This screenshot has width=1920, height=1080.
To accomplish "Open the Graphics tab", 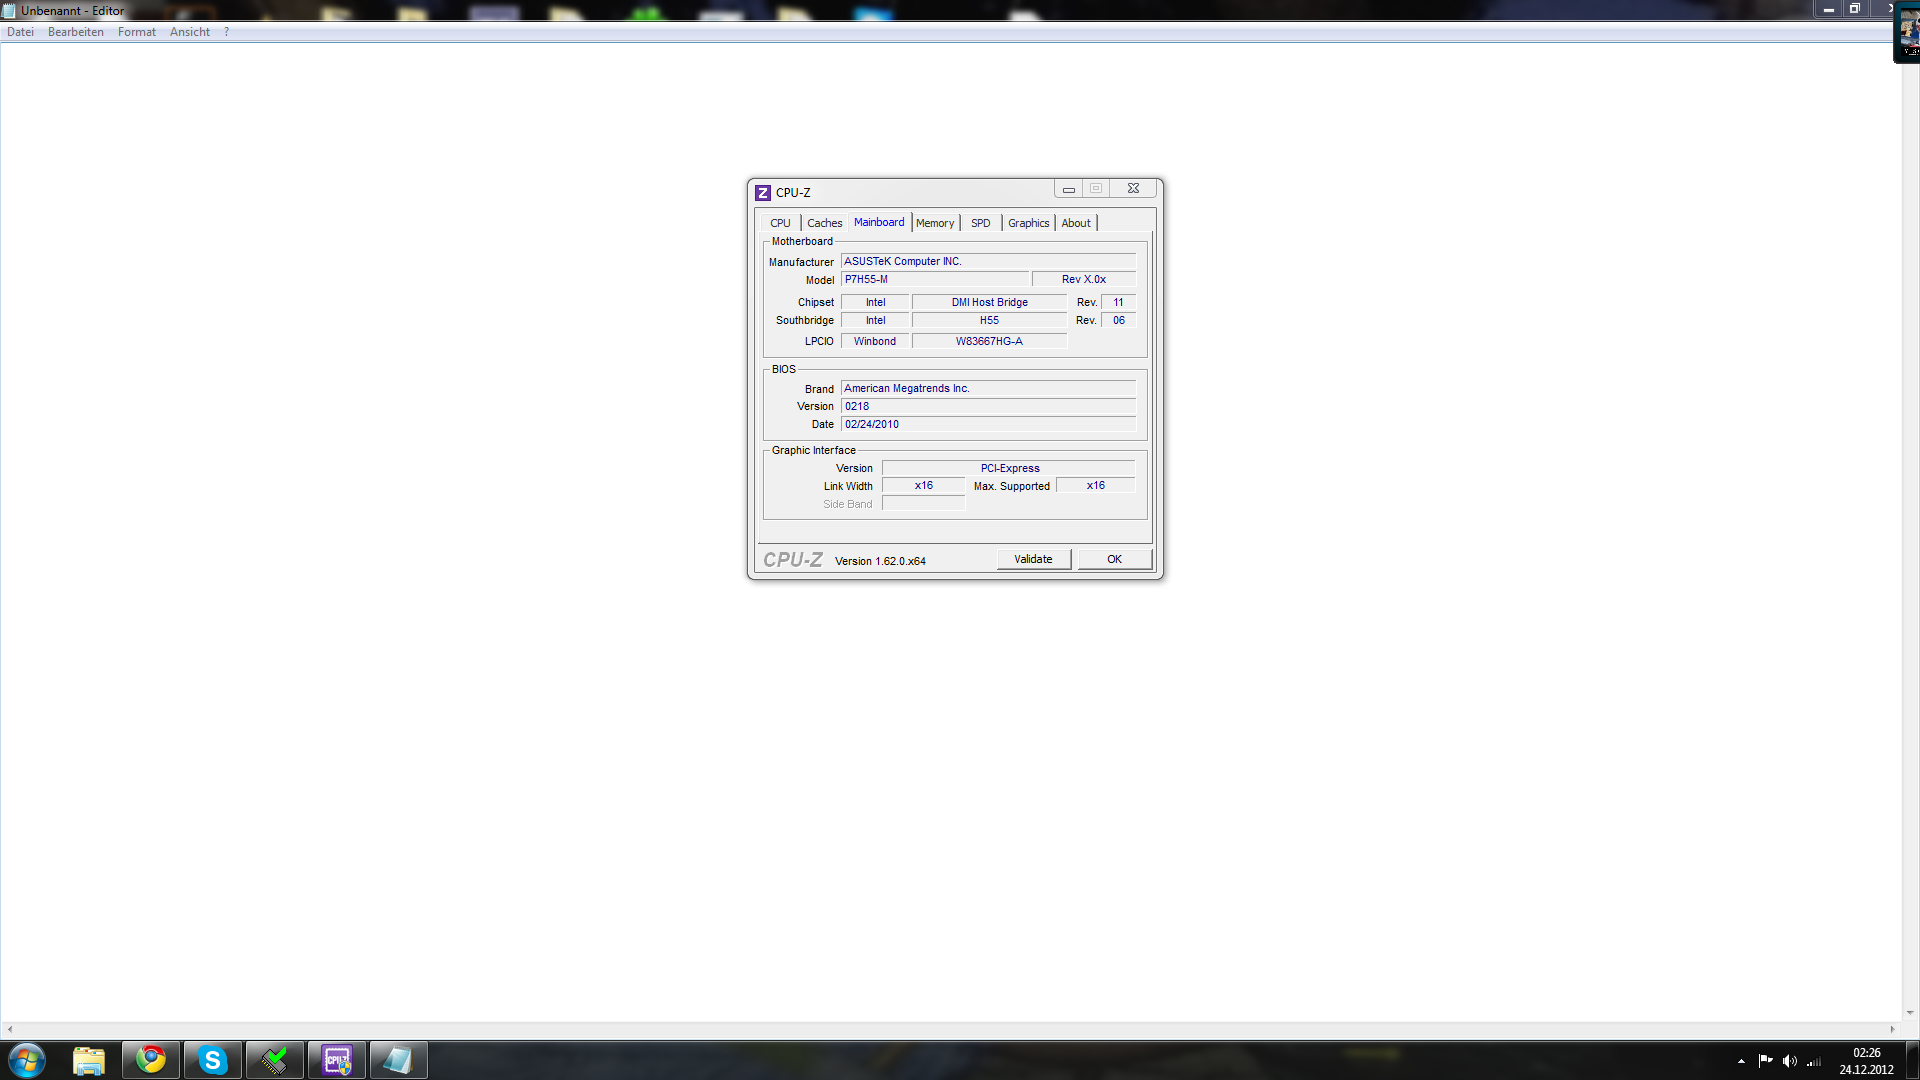I will coord(1029,223).
